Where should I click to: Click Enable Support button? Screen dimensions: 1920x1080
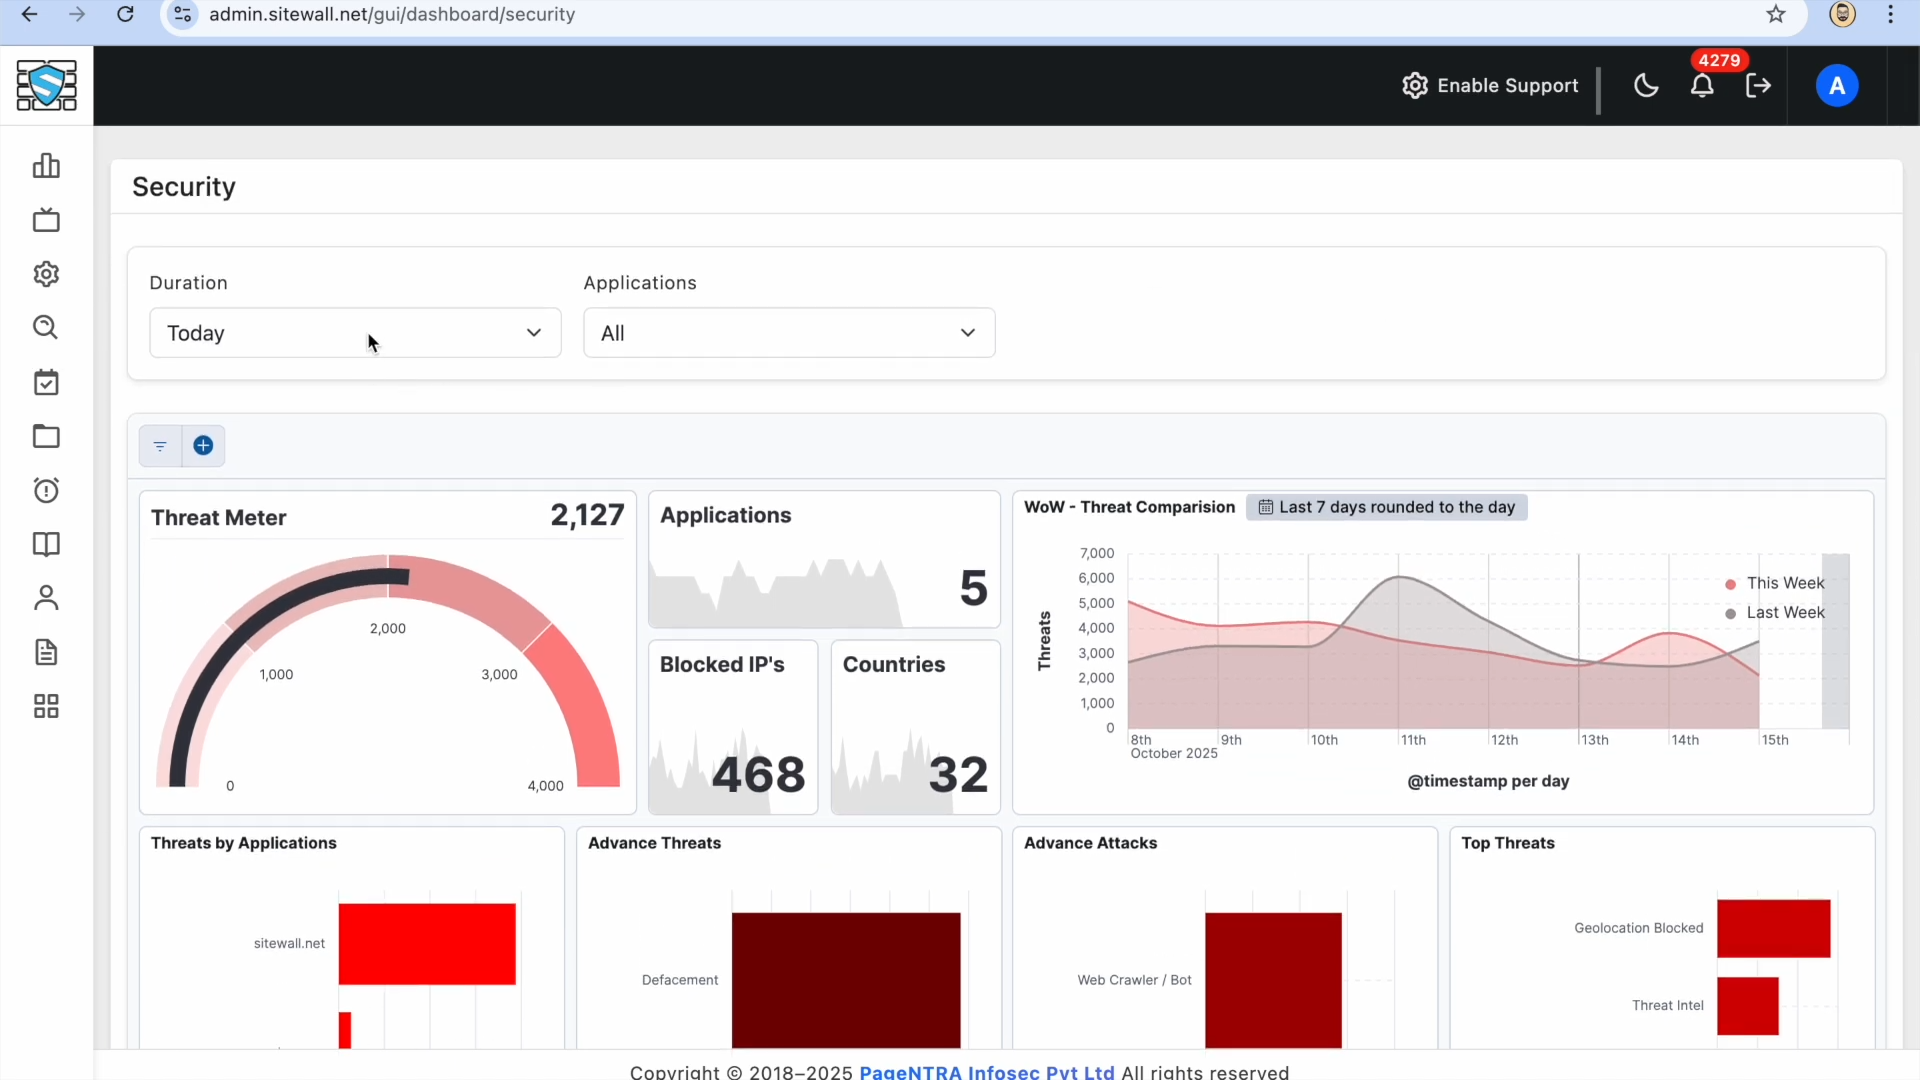[1490, 86]
